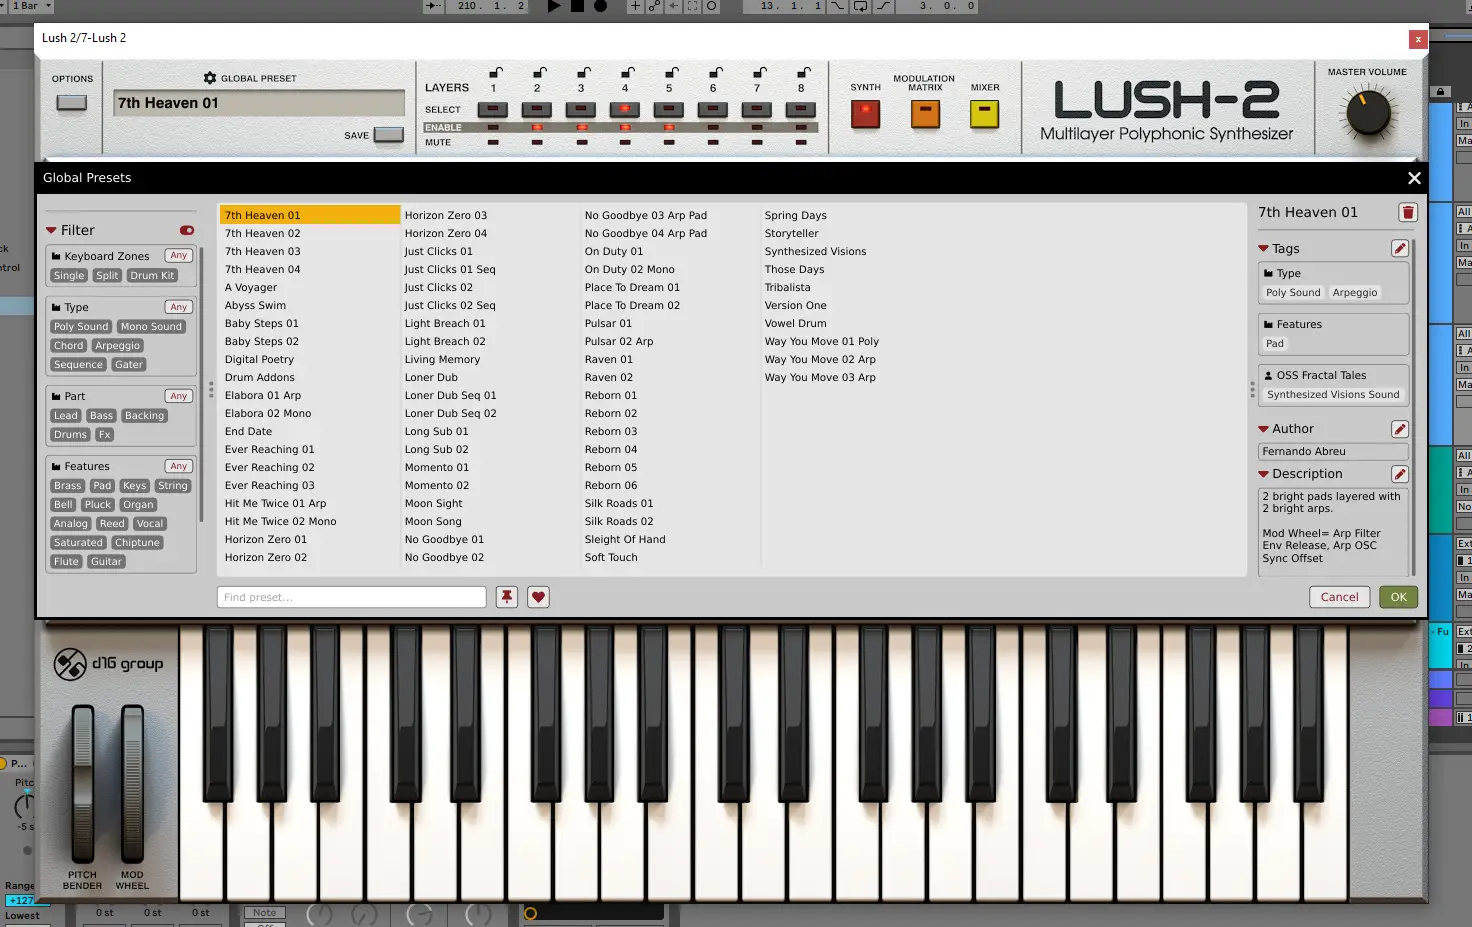Viewport: 1472px width, 927px height.
Task: Click the delete preset trash icon
Action: click(x=1407, y=212)
